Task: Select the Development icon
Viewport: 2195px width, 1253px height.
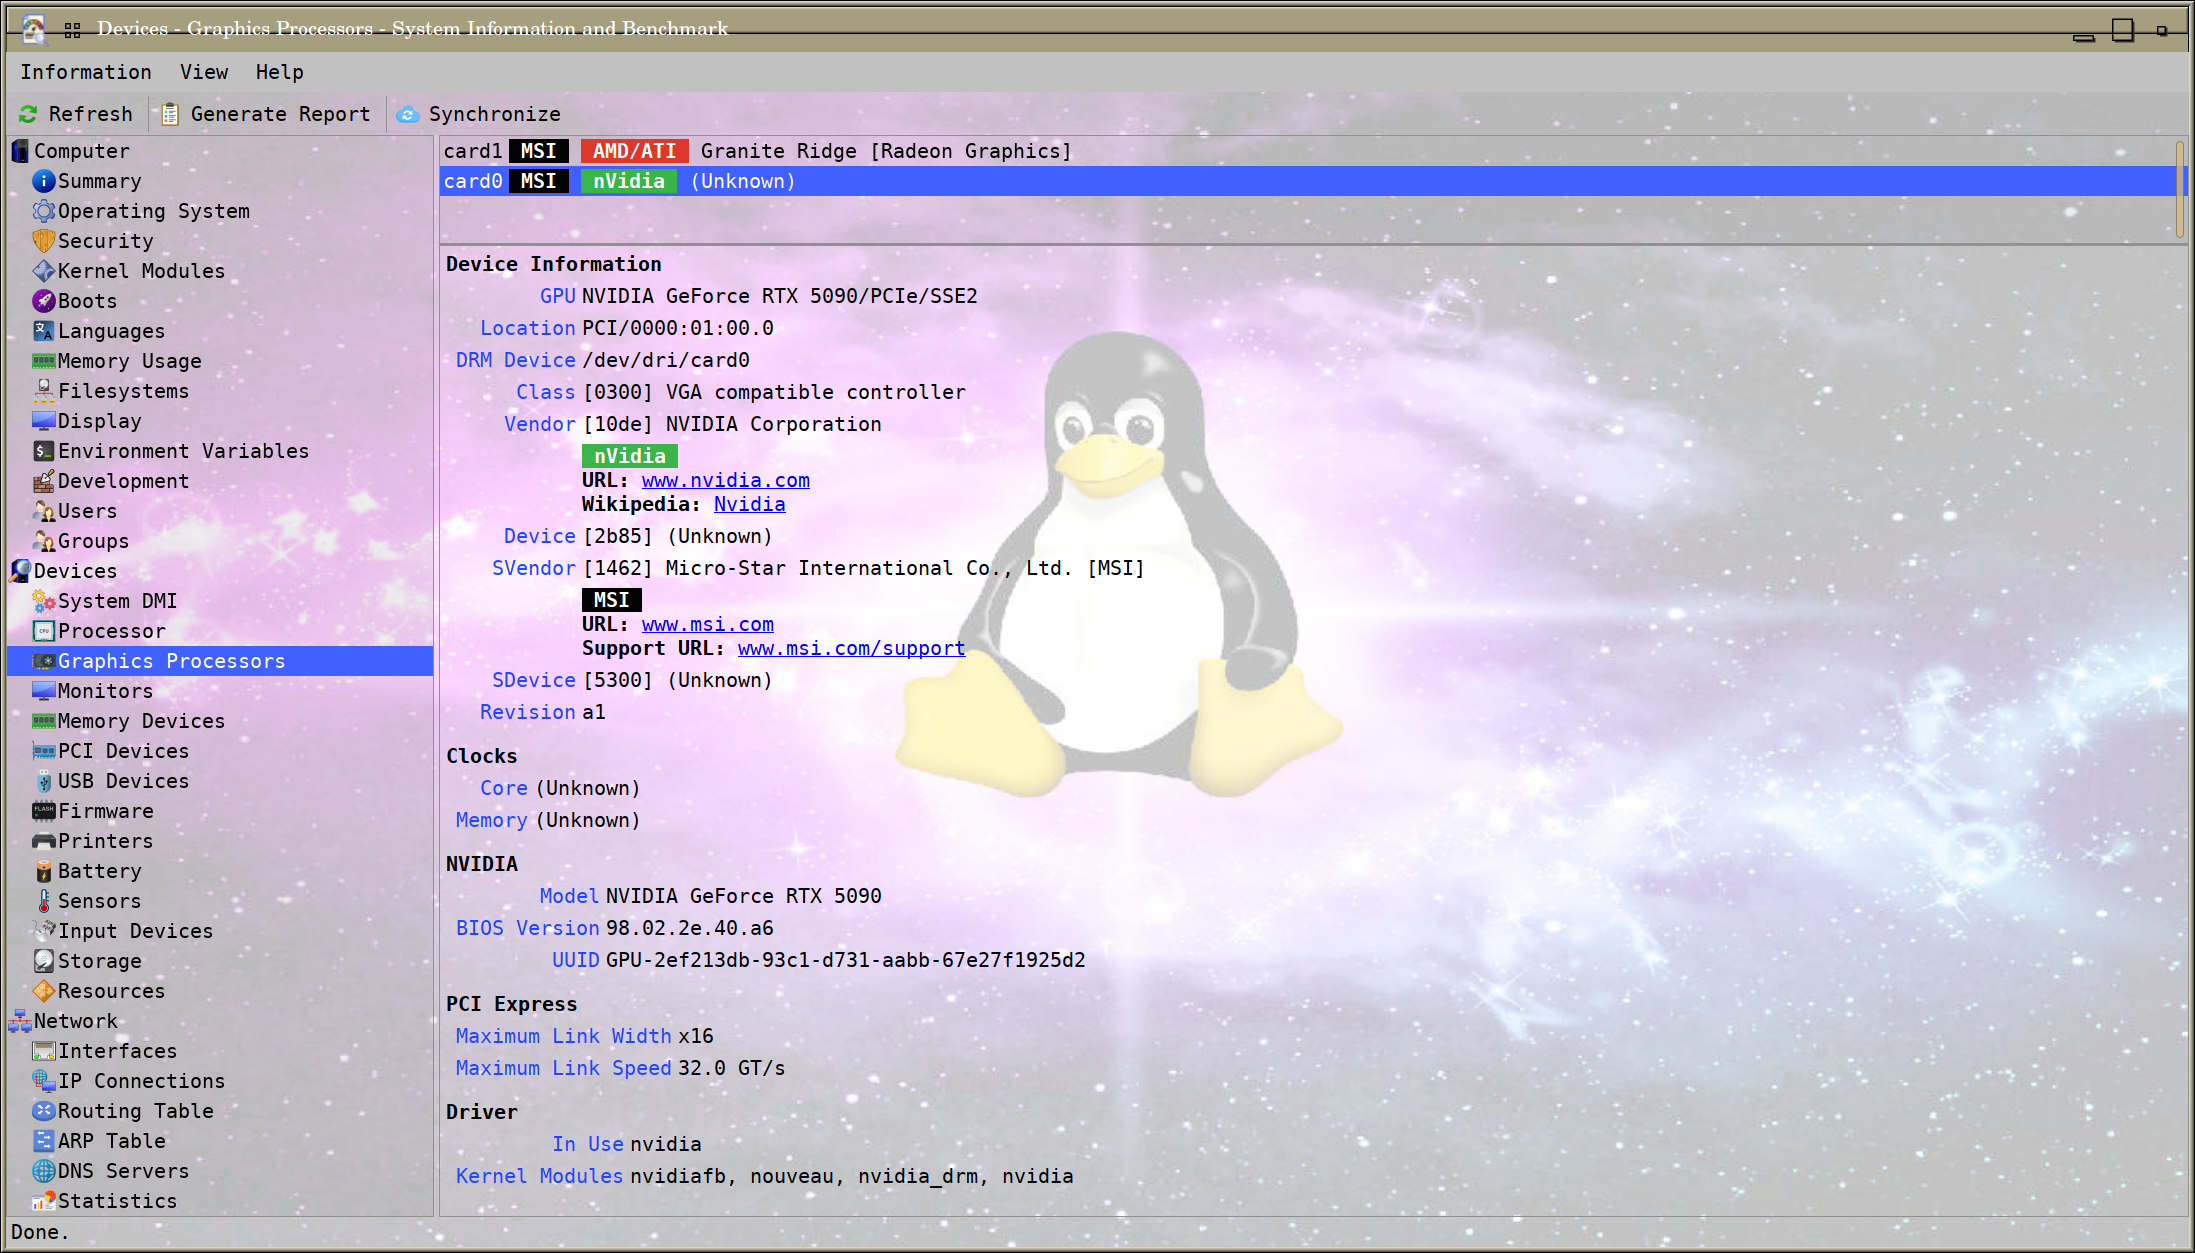Action: point(44,481)
